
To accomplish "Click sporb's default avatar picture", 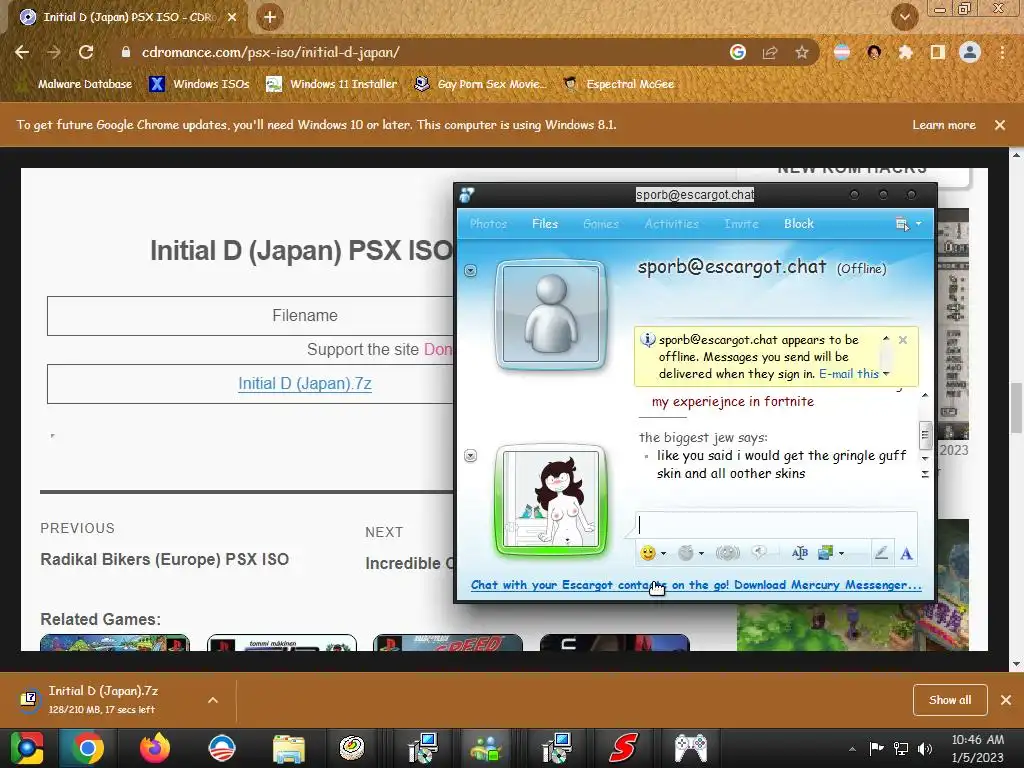I will point(551,315).
